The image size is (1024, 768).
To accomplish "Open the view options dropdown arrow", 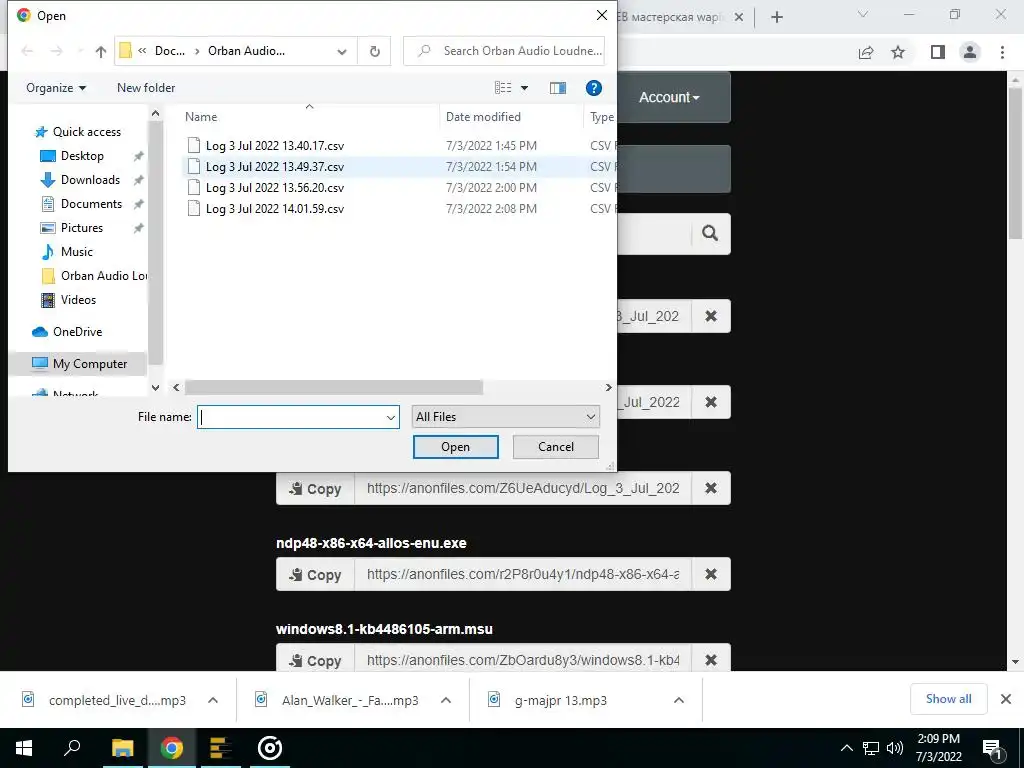I will (x=524, y=88).
